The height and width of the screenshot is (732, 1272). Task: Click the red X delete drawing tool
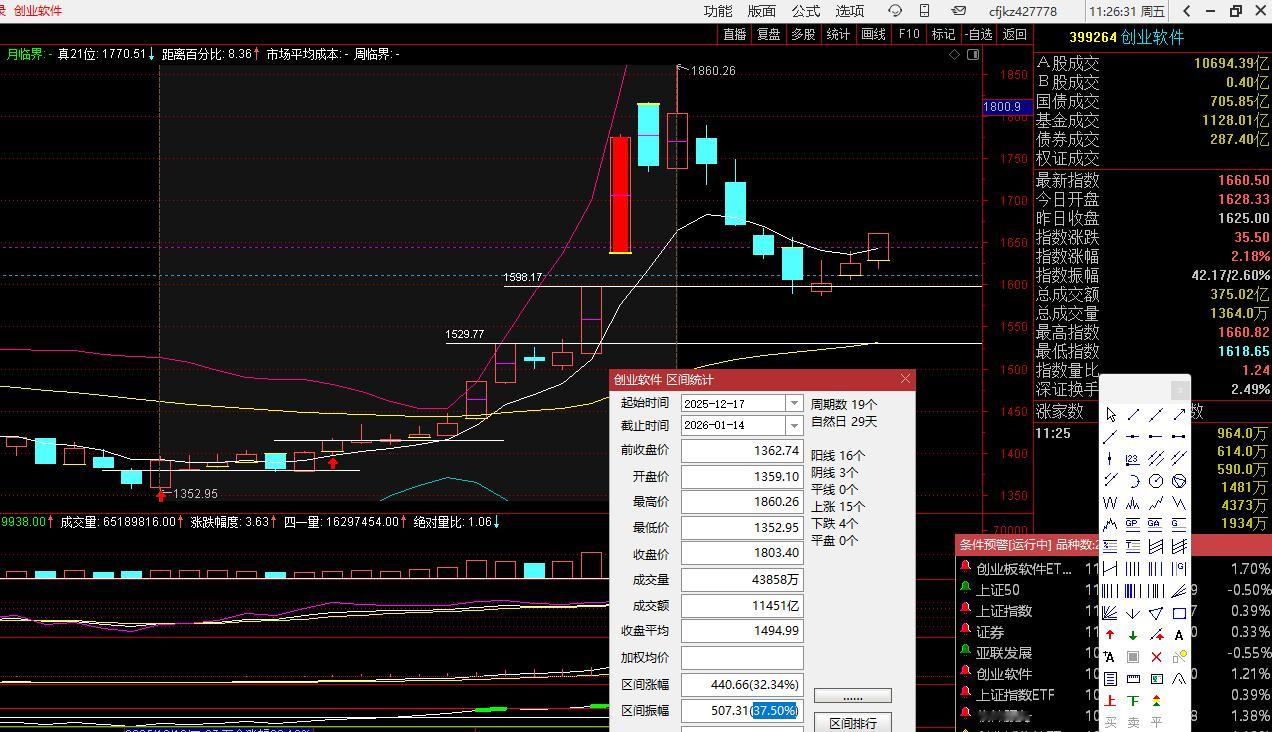[x=1156, y=657]
